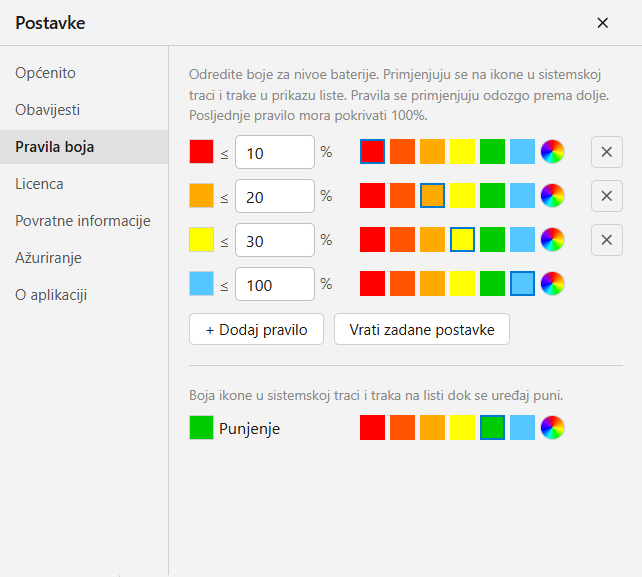The image size is (642, 577).
Task: Pick amber swatch for the 10% rule
Action: [432, 152]
